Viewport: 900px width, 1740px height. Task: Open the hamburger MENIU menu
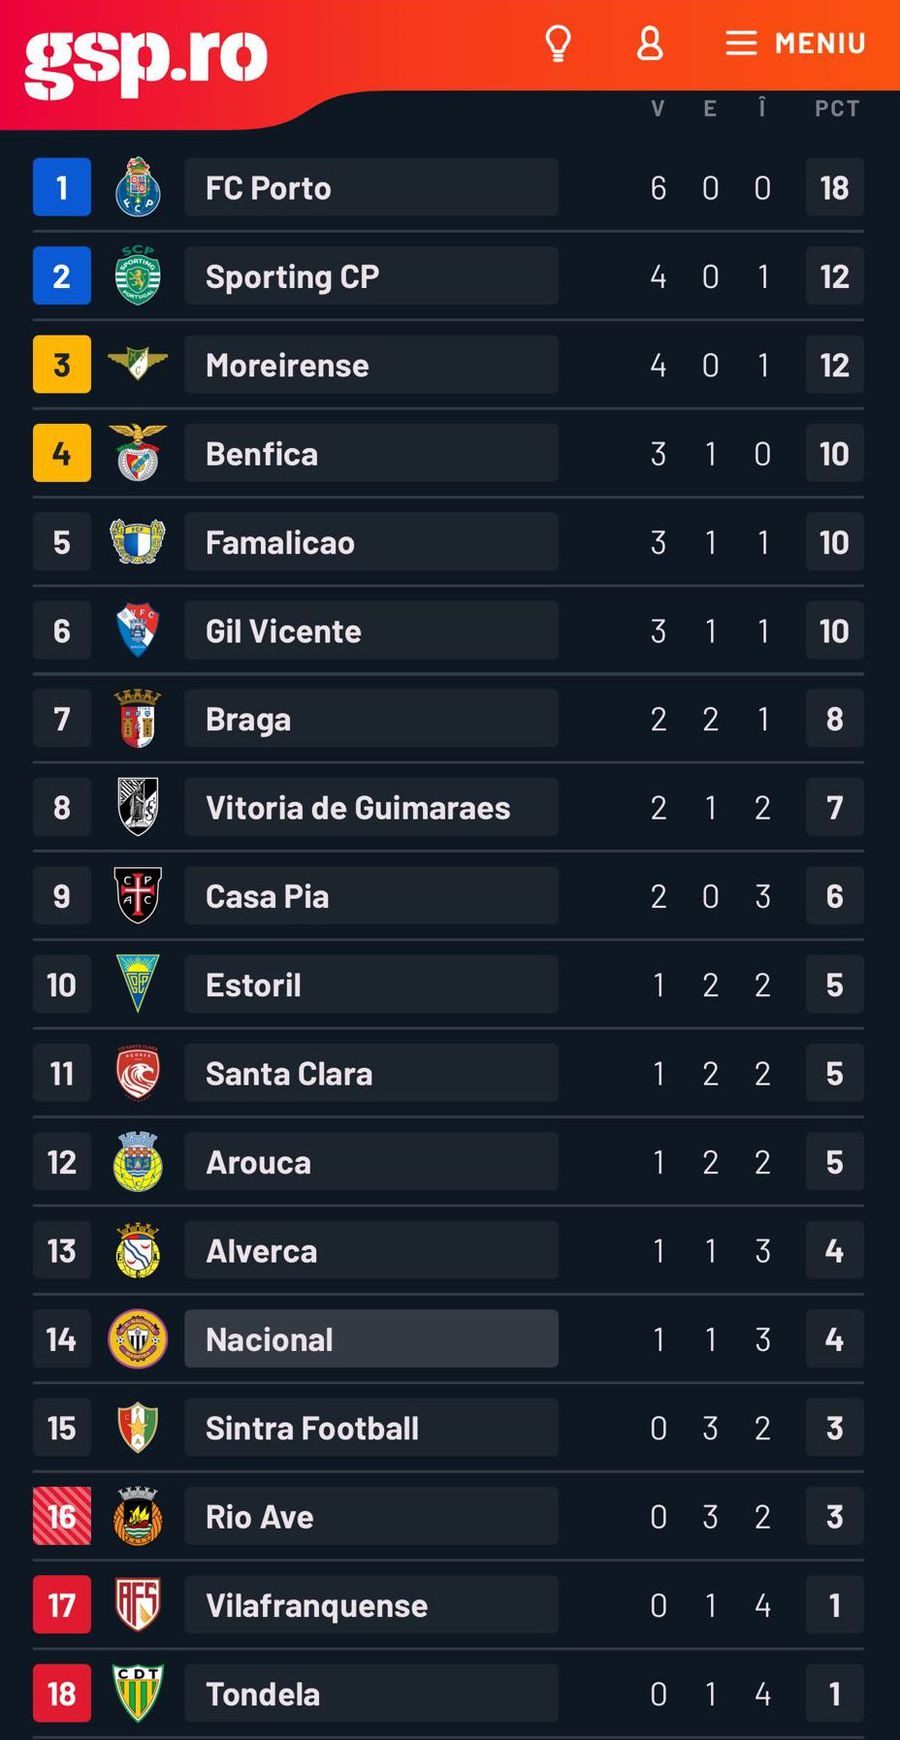click(x=795, y=43)
